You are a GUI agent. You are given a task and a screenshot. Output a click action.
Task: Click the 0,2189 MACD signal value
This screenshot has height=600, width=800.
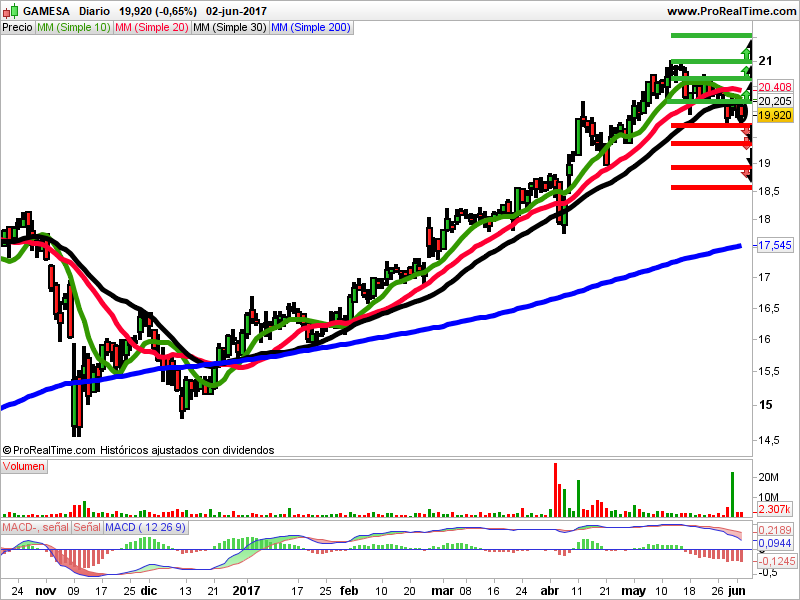tap(774, 530)
